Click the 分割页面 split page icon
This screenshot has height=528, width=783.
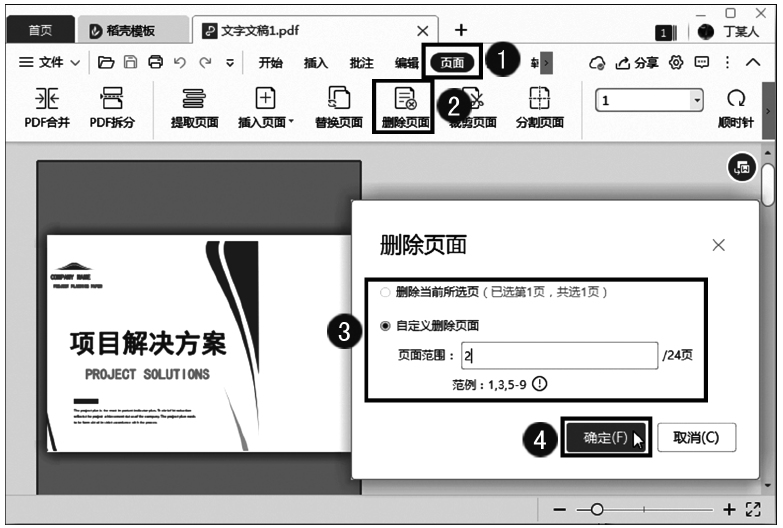point(539,99)
